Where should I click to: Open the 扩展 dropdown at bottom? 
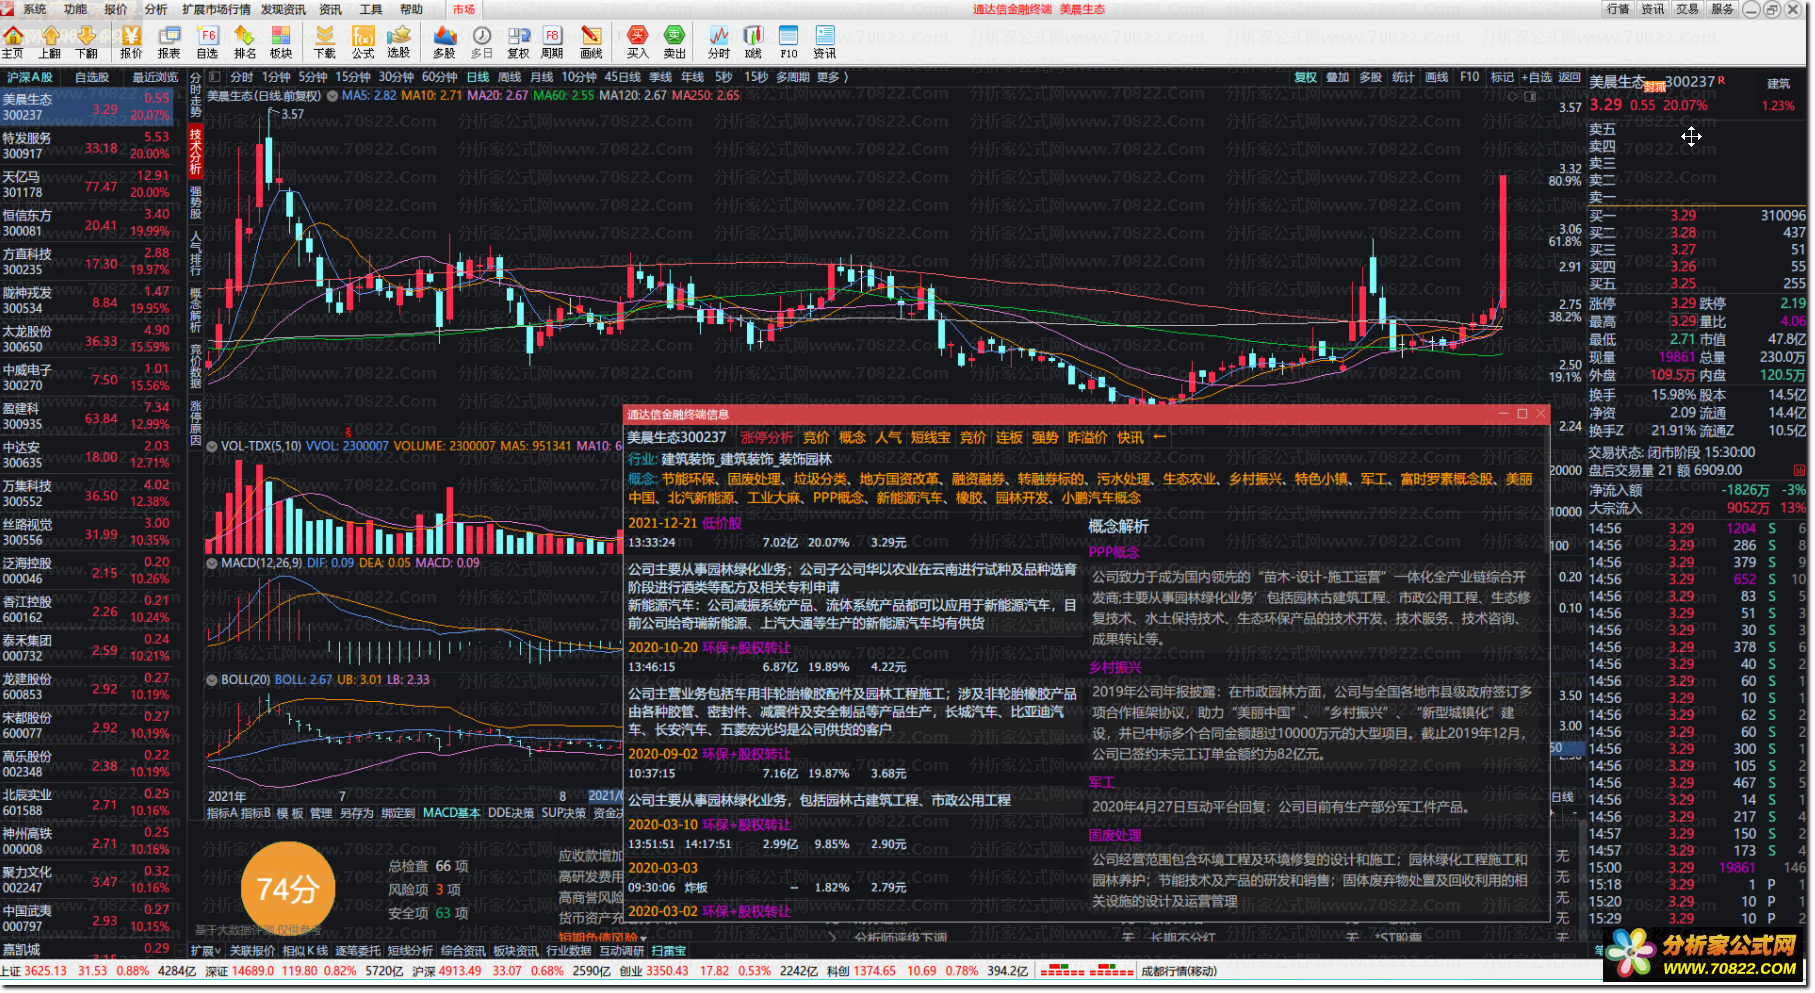tap(206, 951)
